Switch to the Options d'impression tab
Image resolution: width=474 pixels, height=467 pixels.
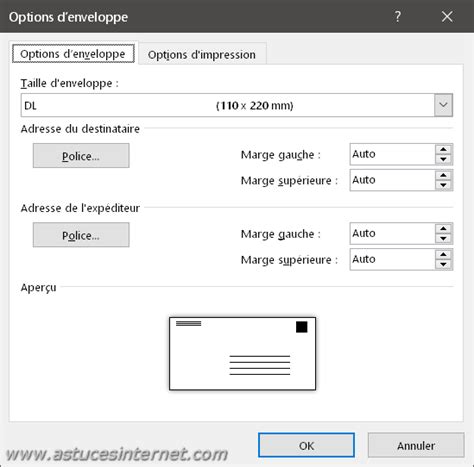(x=202, y=54)
